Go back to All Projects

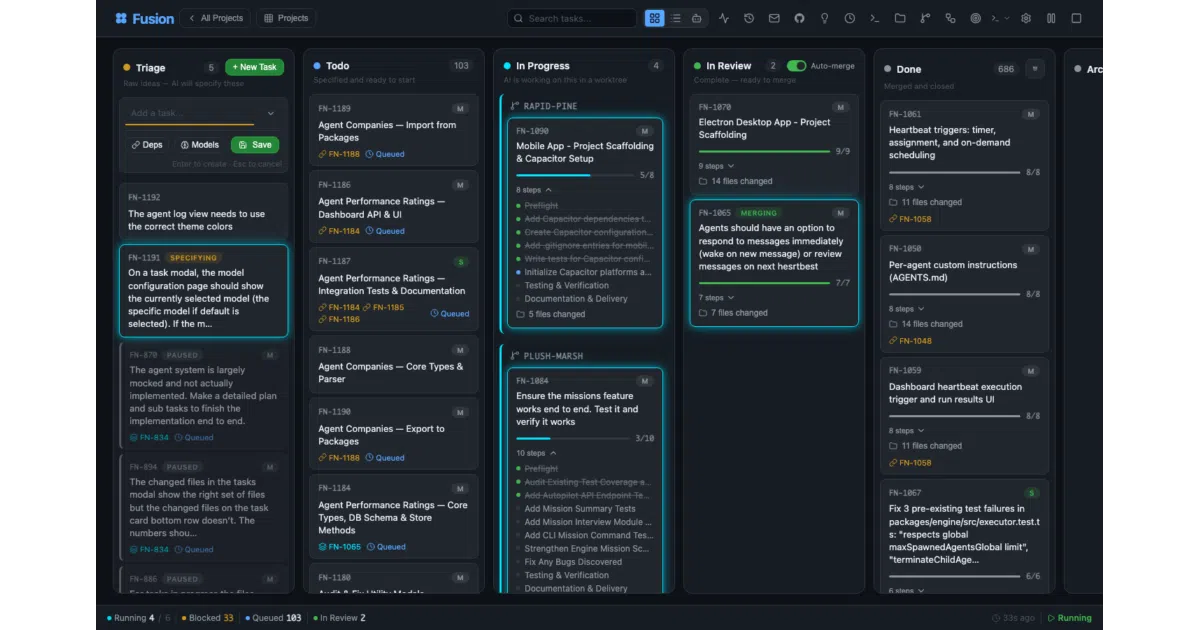214,18
